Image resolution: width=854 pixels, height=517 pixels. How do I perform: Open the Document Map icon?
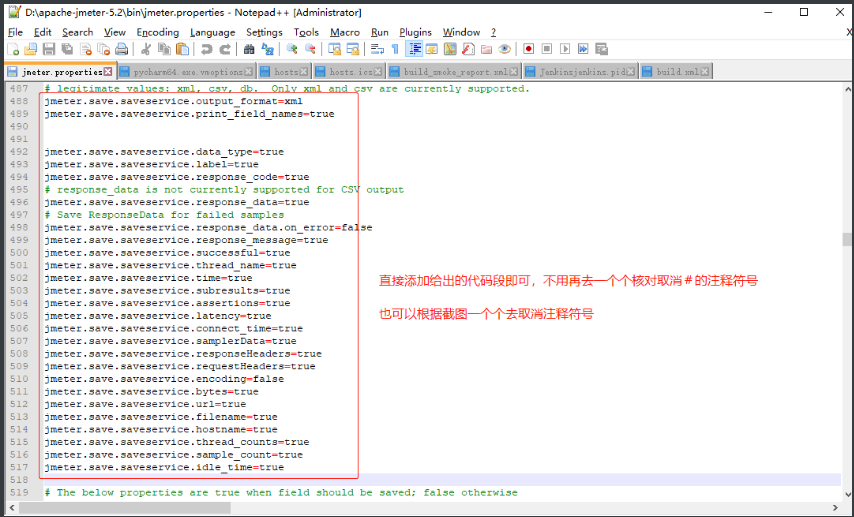coord(450,50)
